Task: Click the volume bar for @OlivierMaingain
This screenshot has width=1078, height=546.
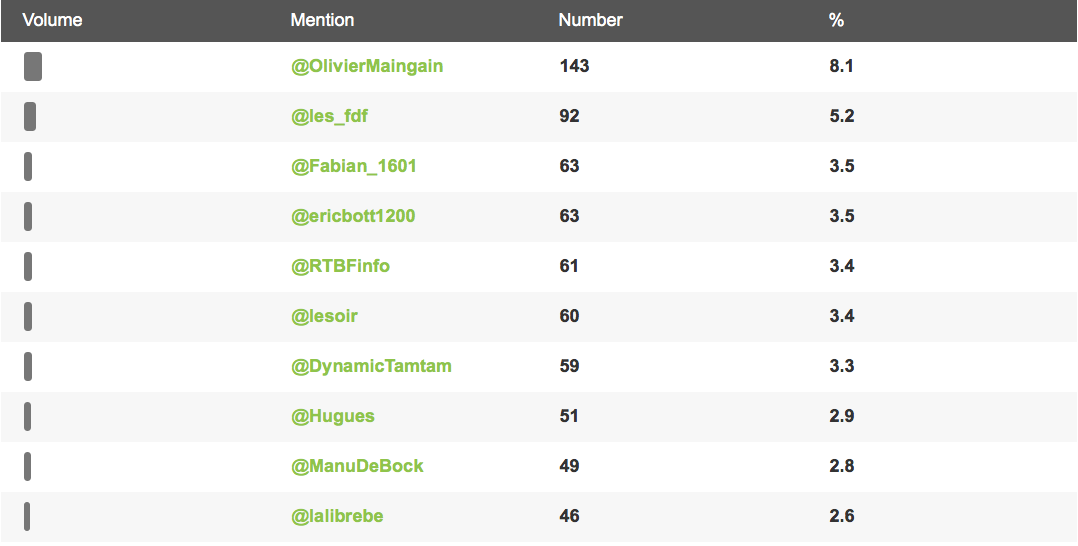Action: point(33,66)
